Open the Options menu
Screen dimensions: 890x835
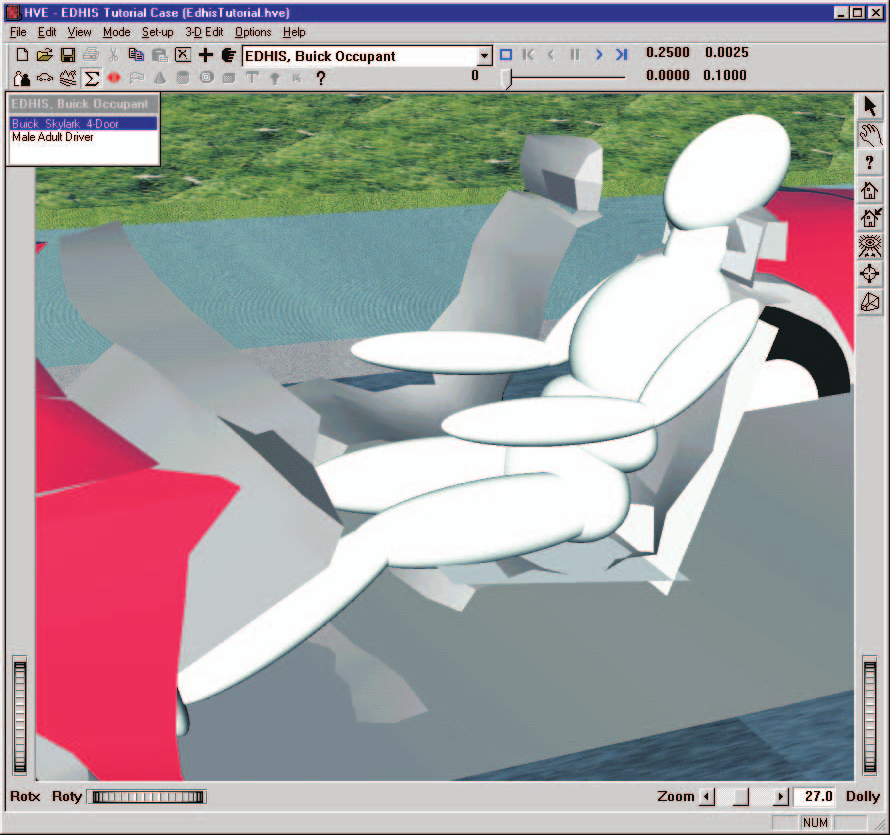tap(253, 32)
